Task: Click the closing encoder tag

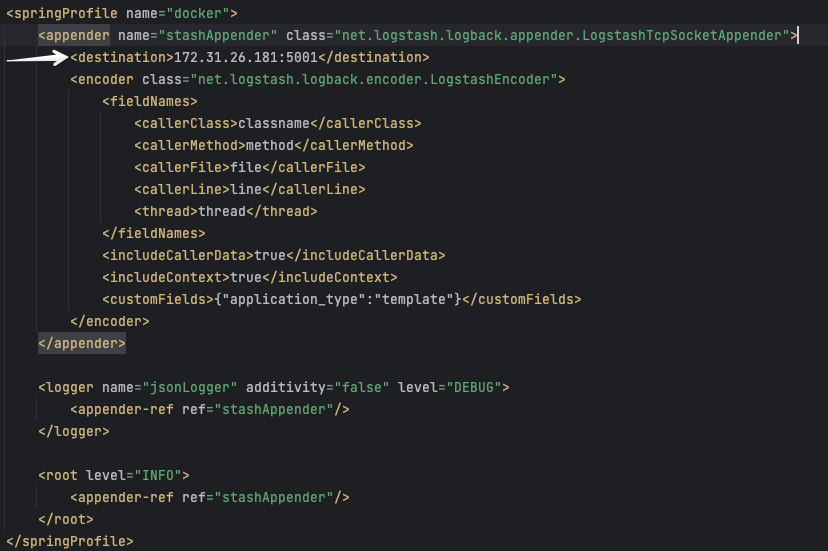Action: click(x=110, y=321)
